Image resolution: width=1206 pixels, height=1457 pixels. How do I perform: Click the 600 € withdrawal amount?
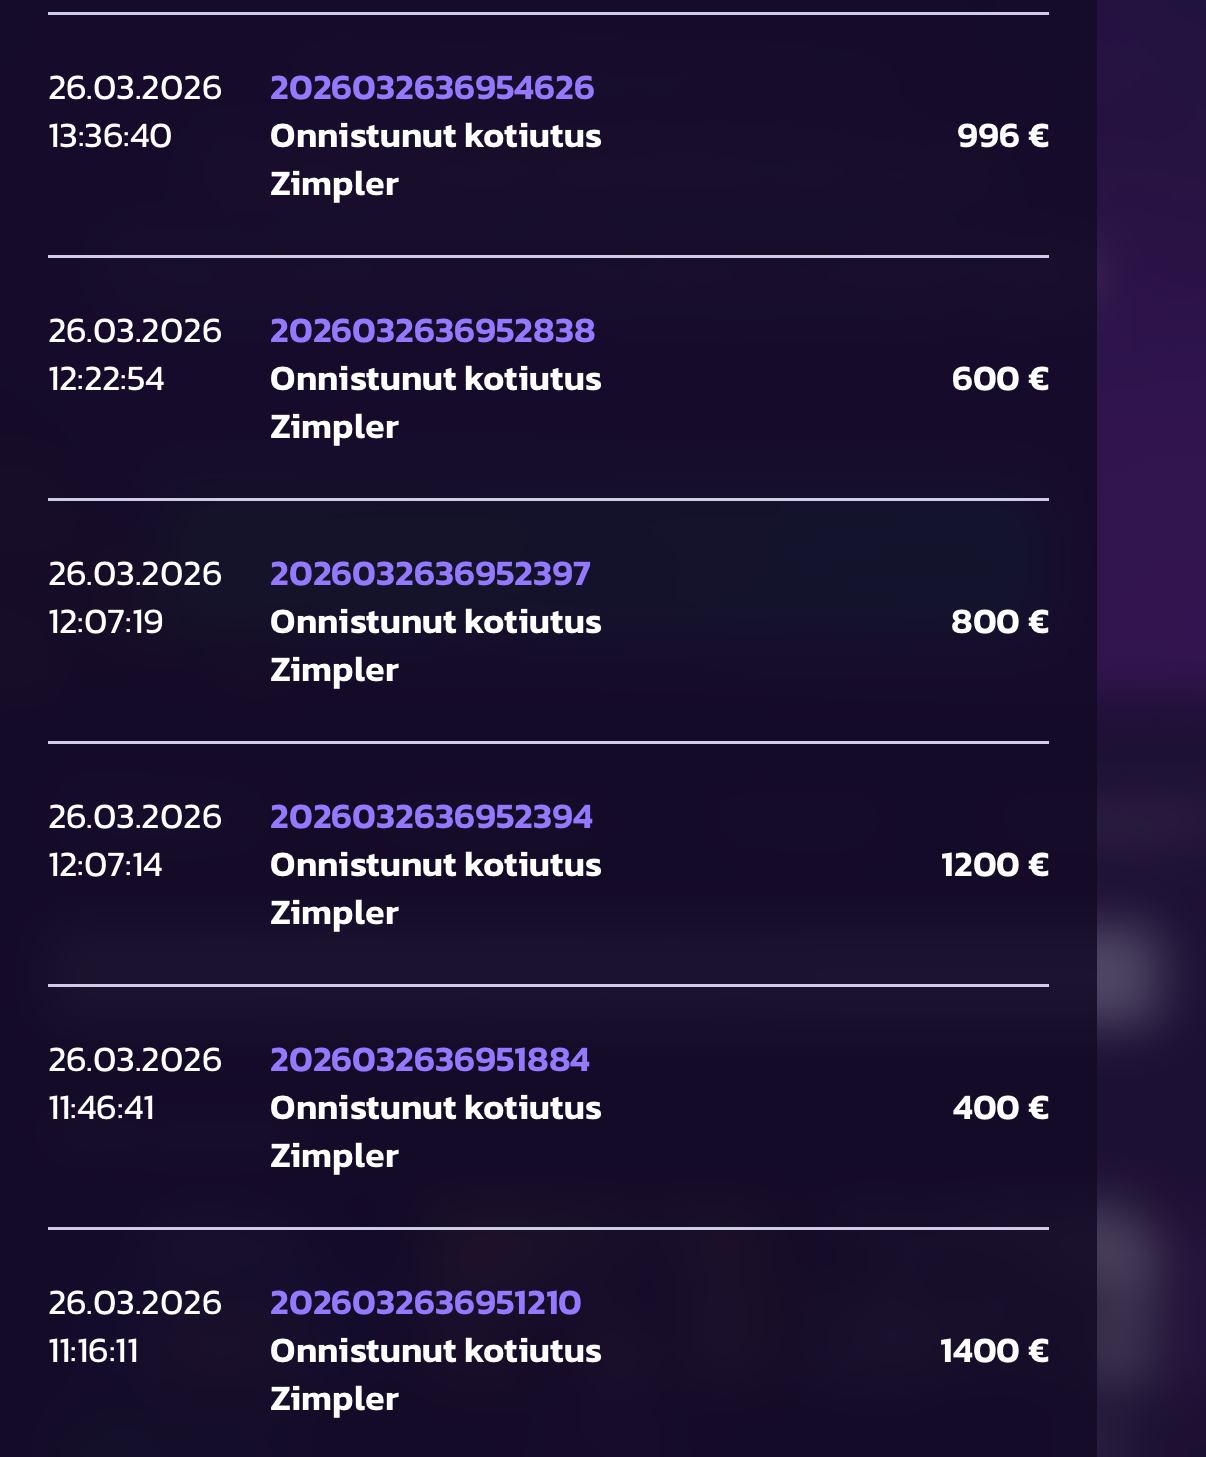click(999, 379)
